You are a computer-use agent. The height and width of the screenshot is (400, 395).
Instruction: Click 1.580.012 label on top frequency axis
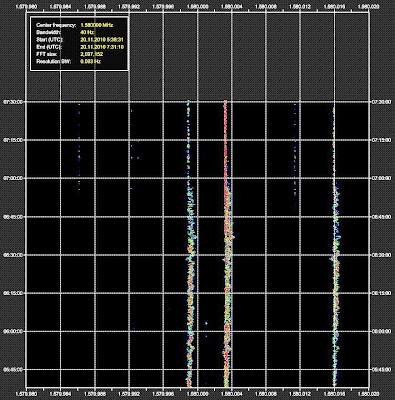300,6
